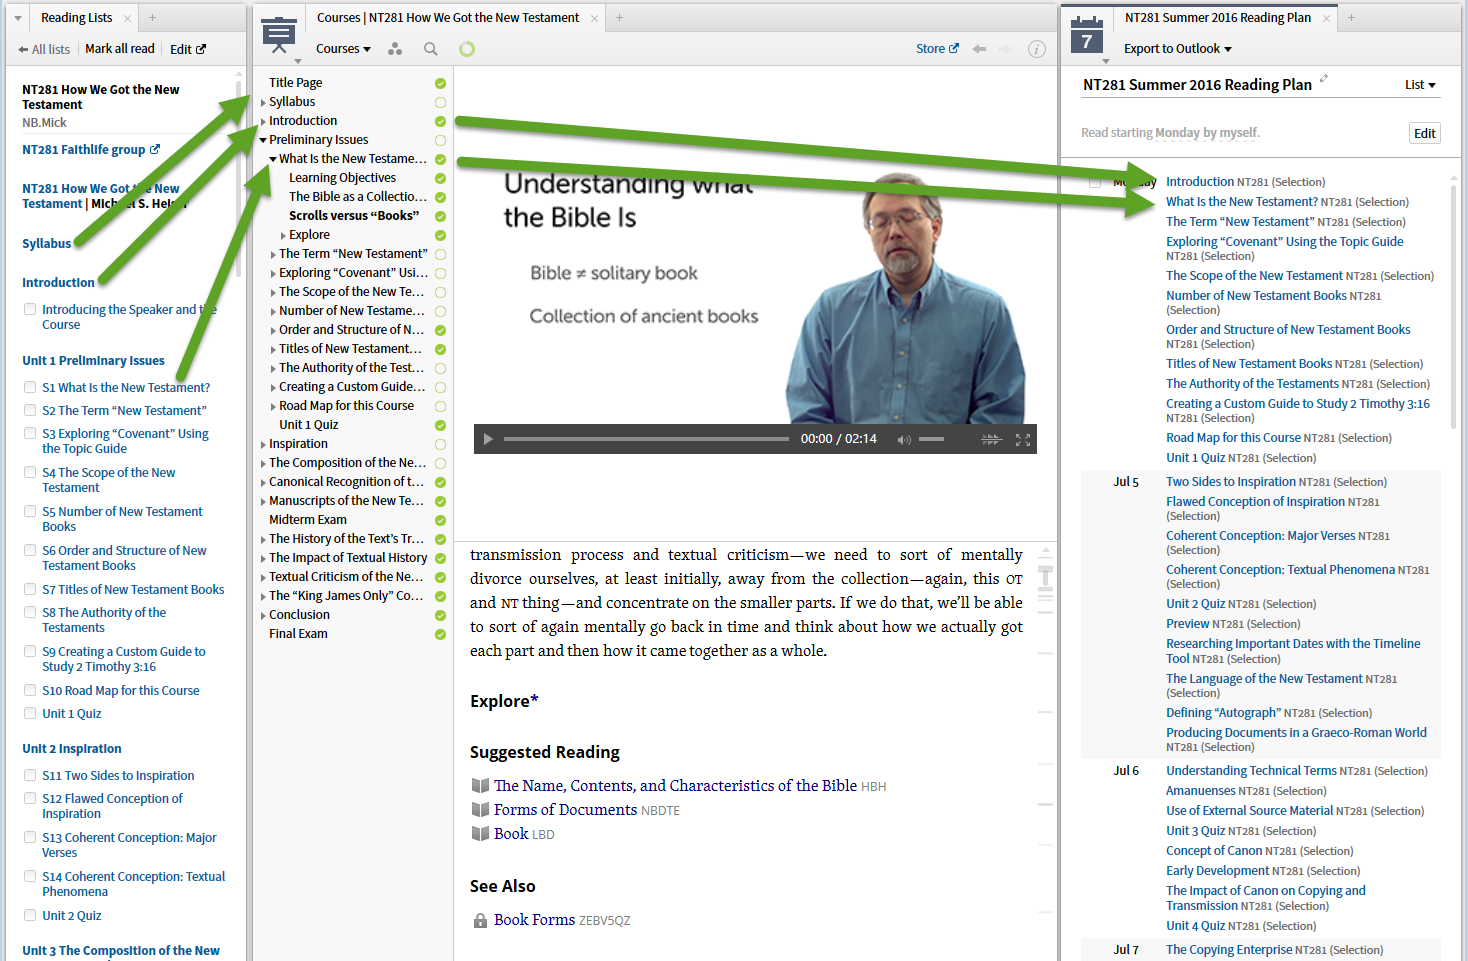
Task: Select the Courses NT281 tab
Action: 448,18
